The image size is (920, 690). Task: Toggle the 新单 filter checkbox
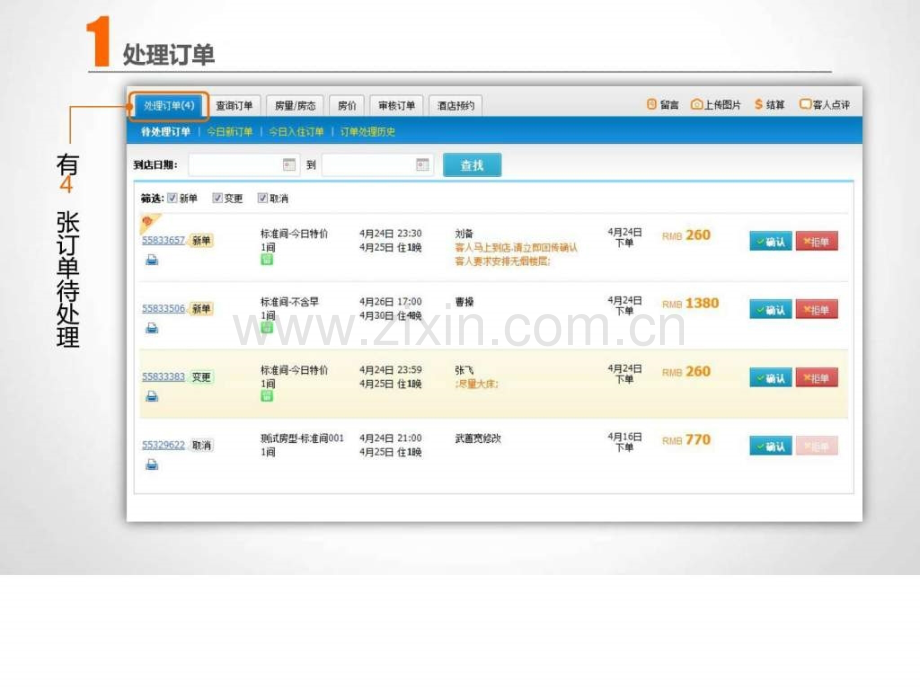(x=173, y=198)
